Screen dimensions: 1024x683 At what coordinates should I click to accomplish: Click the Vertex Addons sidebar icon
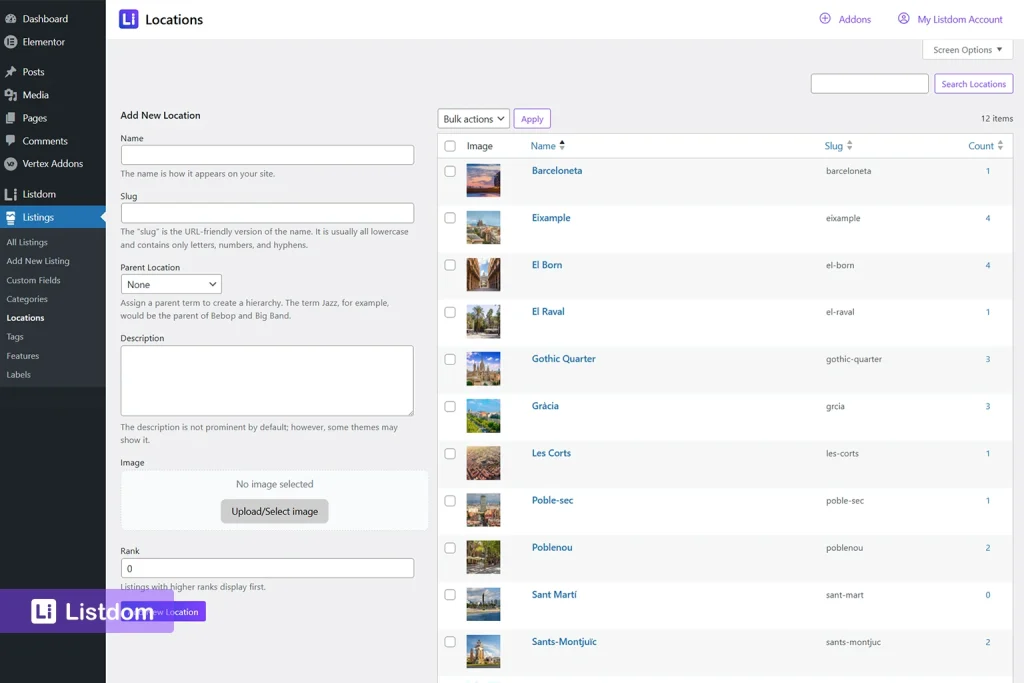click(x=12, y=164)
